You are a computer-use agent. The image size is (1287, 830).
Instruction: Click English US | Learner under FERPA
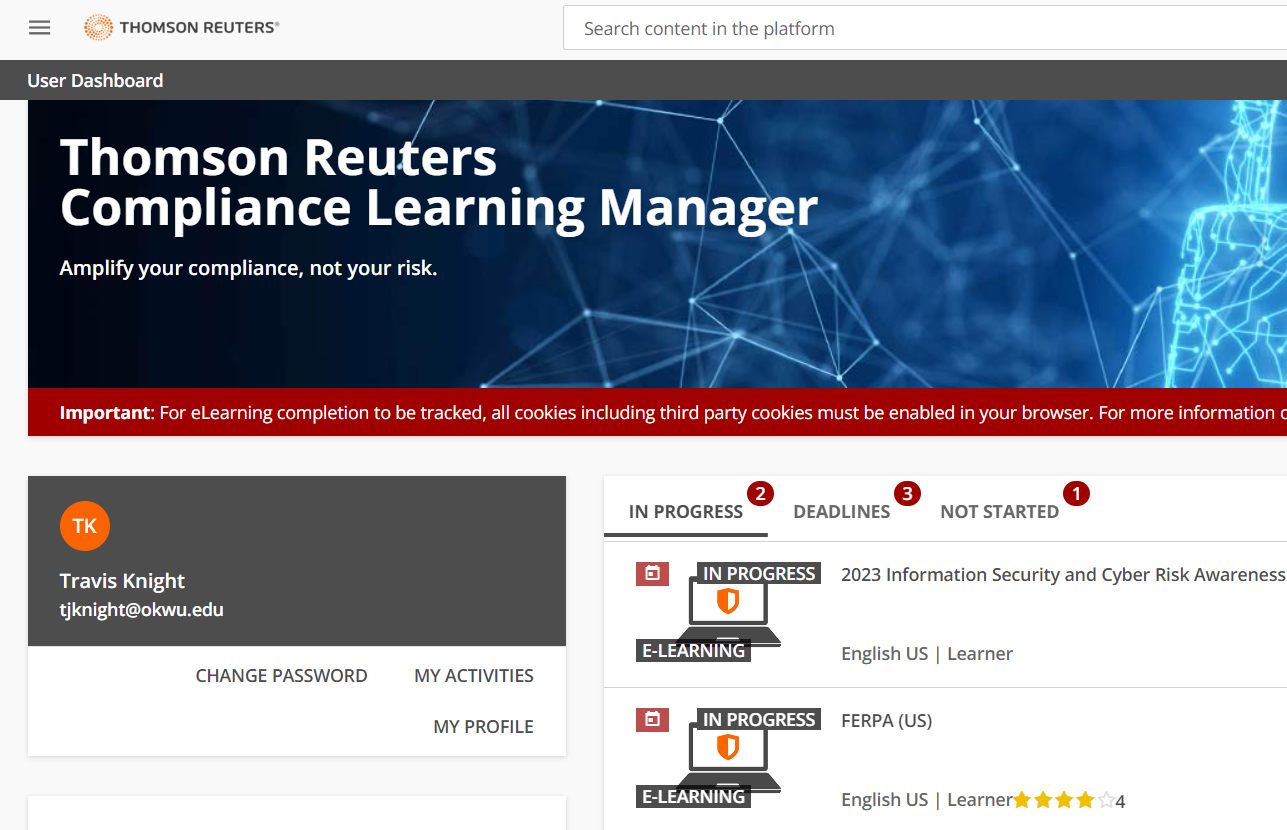click(x=927, y=800)
